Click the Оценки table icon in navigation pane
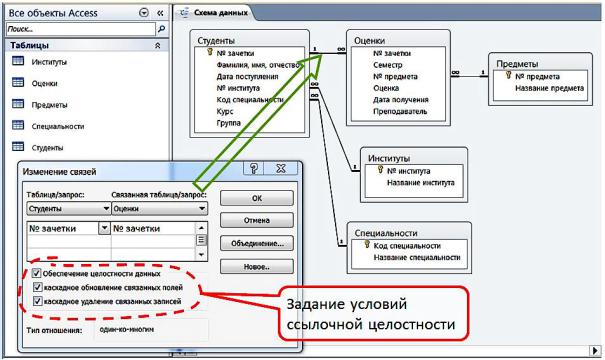This screenshot has width=605, height=360. [x=18, y=82]
